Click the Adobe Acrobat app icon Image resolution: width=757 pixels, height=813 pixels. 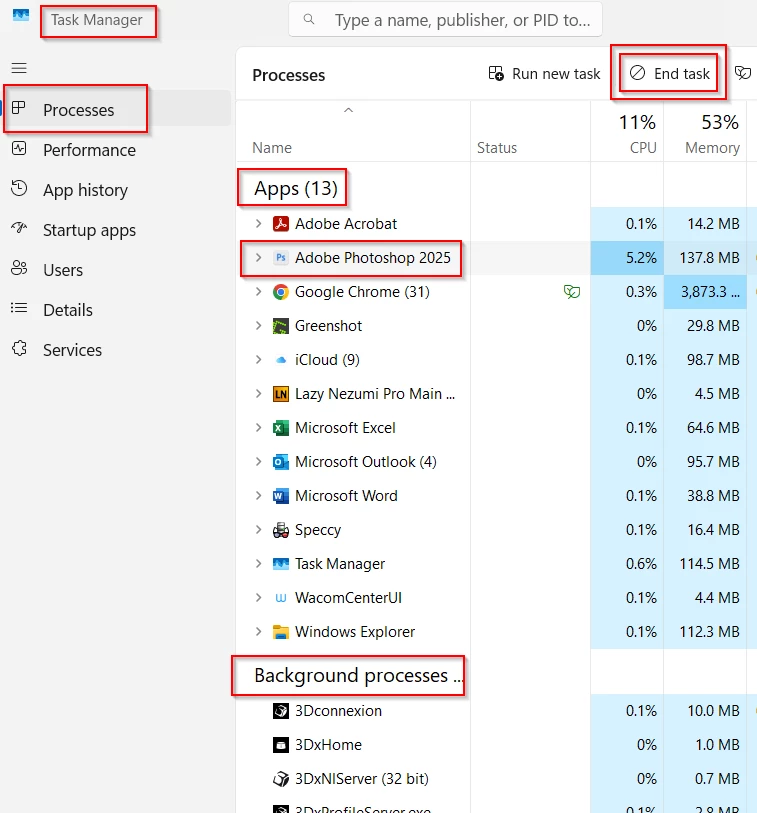click(281, 224)
